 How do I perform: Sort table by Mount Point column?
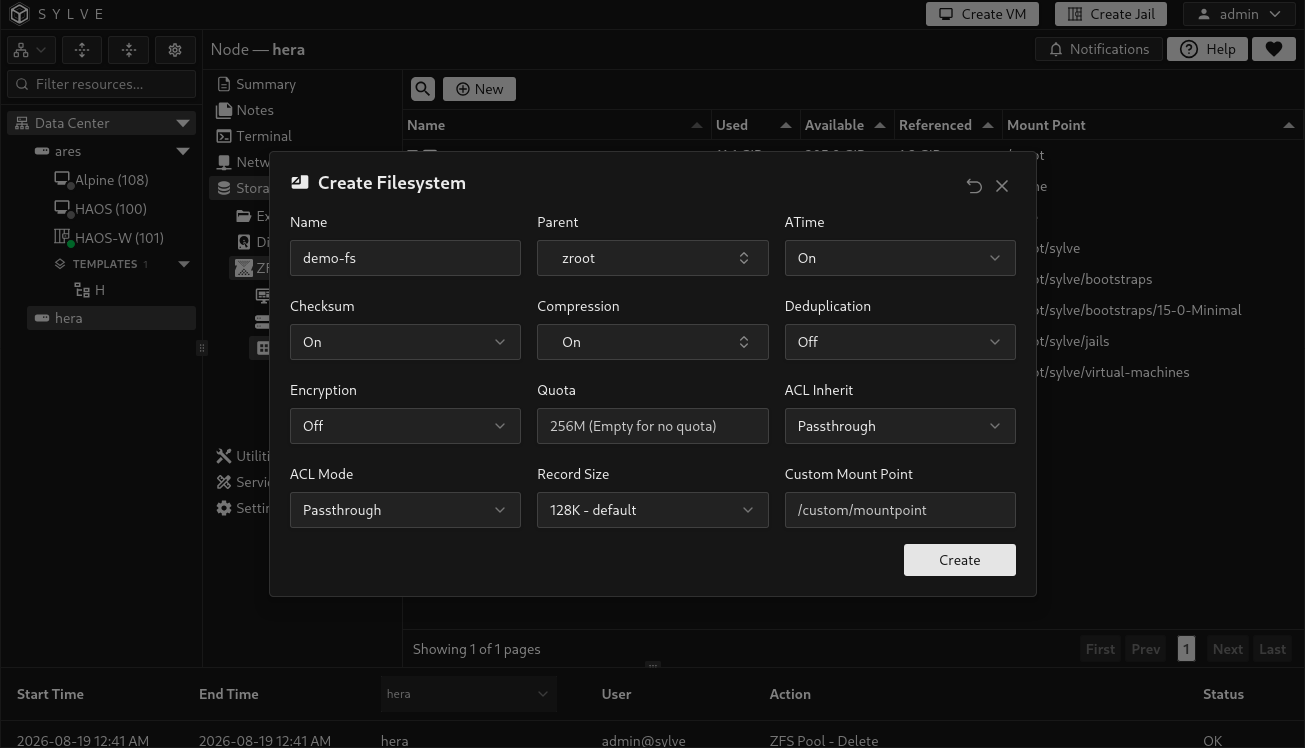pyautogui.click(x=1151, y=125)
